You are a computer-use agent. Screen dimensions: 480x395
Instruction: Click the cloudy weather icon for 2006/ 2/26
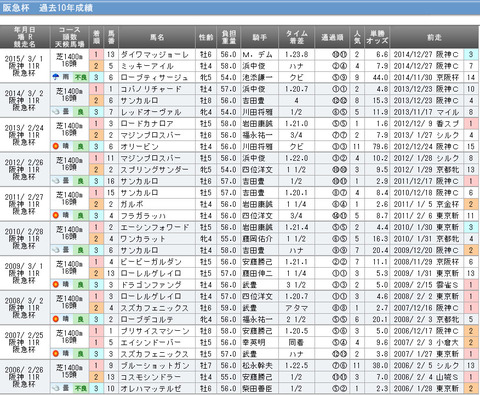[56, 388]
